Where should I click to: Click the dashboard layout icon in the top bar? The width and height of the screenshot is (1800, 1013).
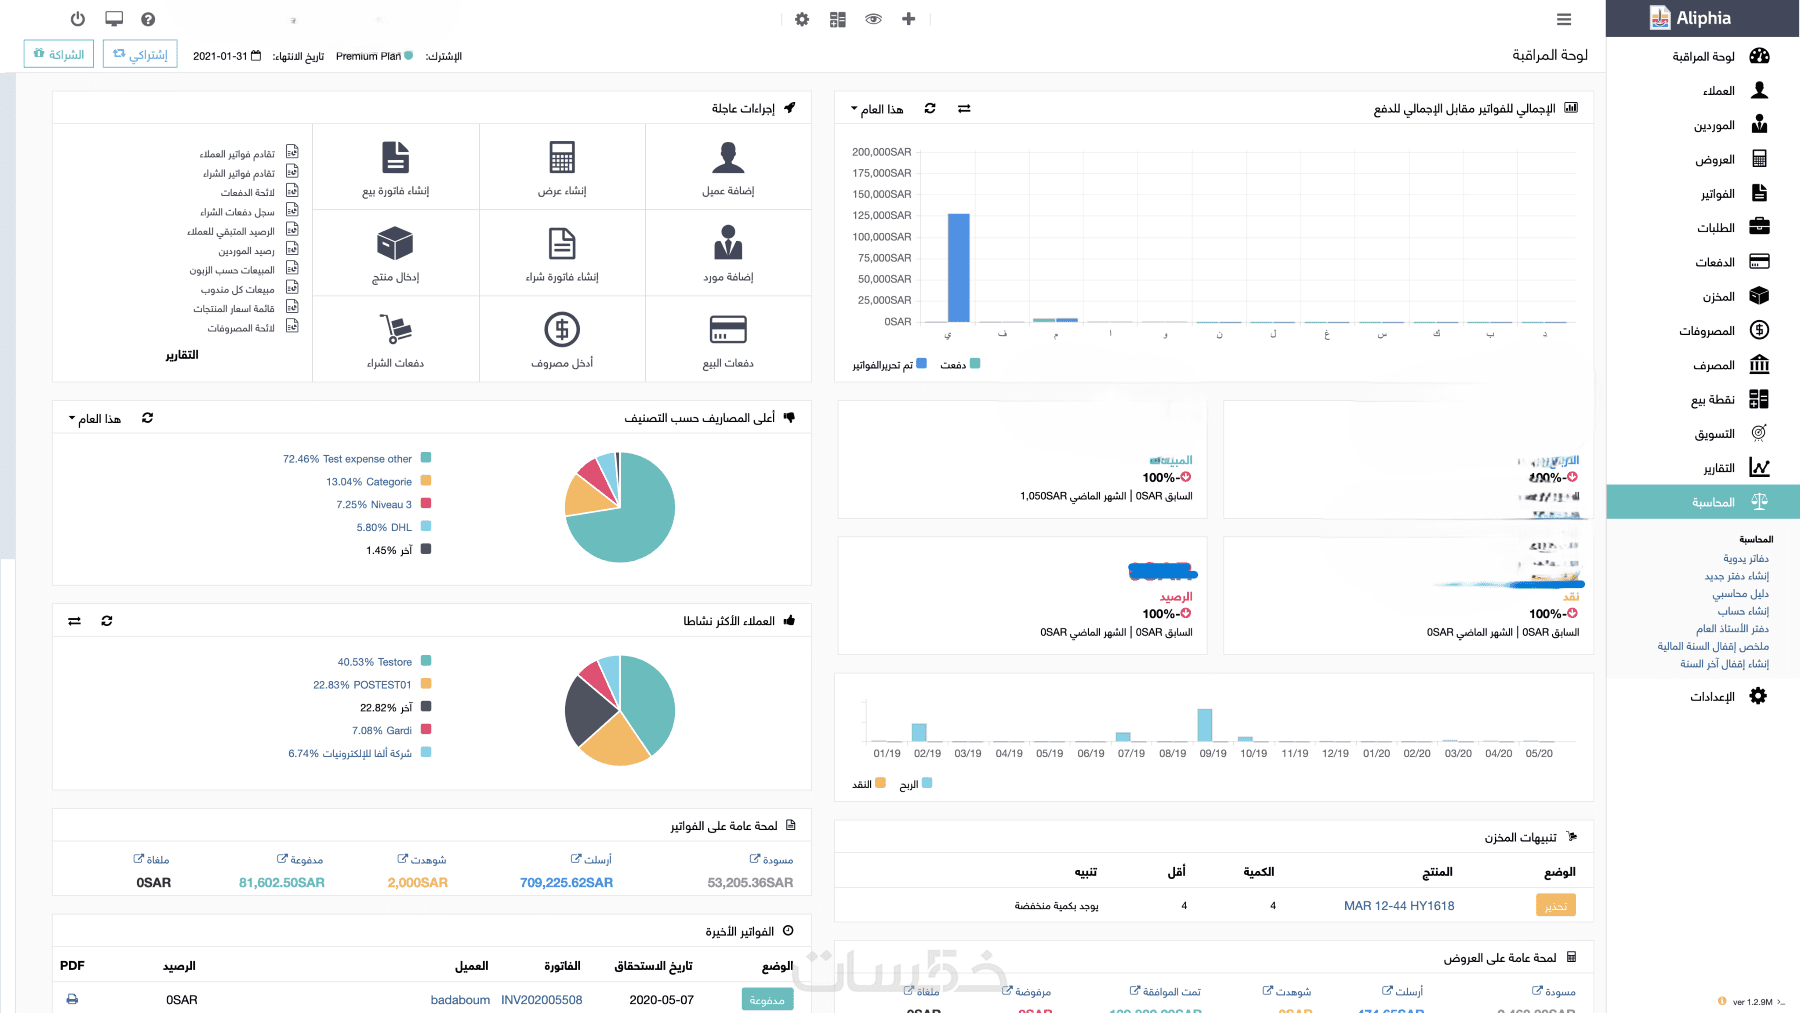pyautogui.click(x=838, y=19)
